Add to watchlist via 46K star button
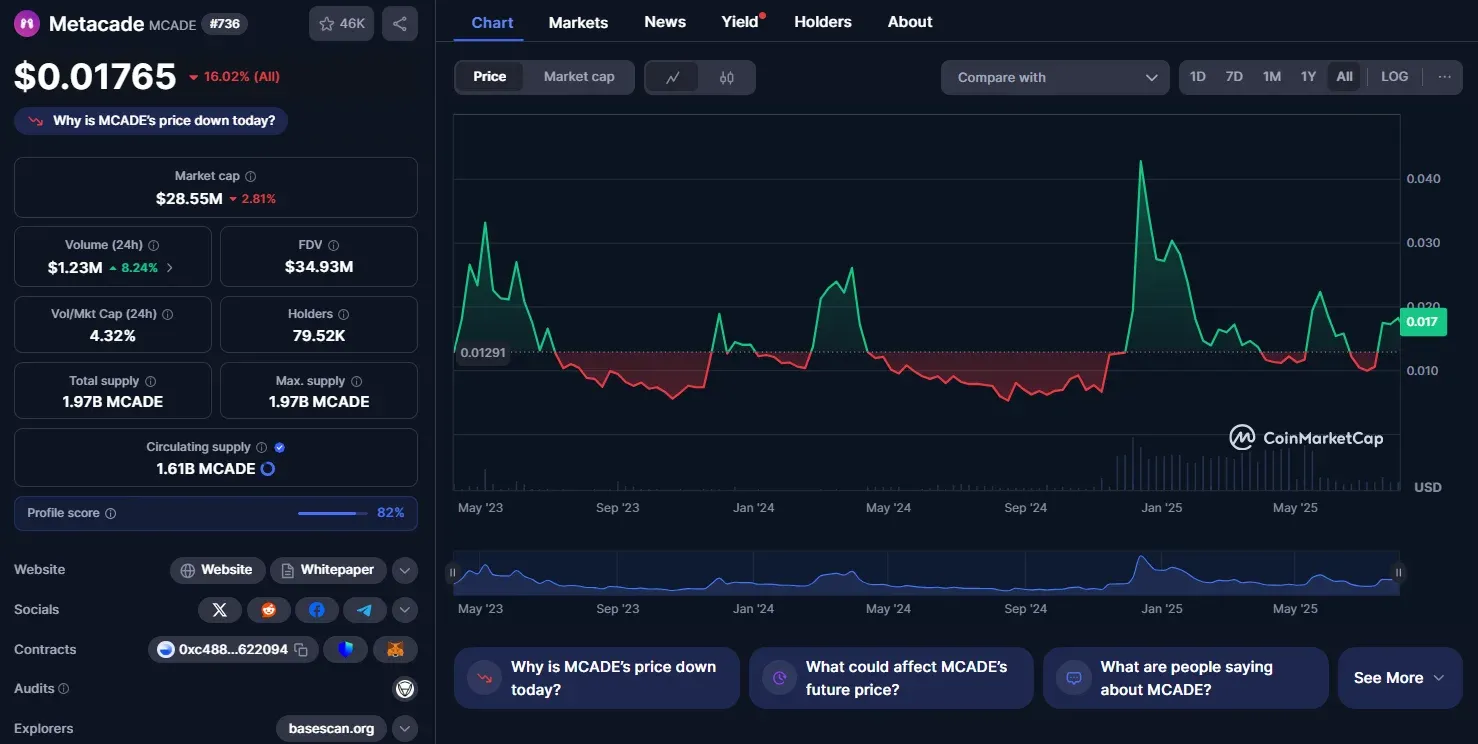1478x744 pixels. [341, 24]
